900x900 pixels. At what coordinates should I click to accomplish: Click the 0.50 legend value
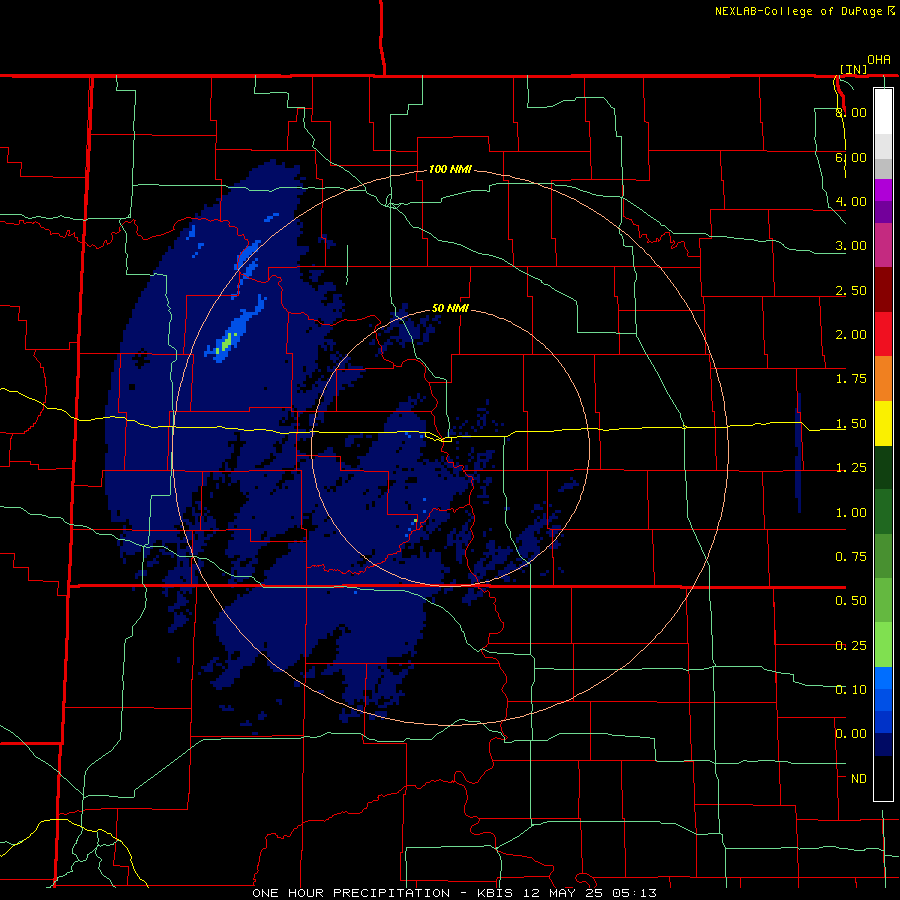pos(851,601)
